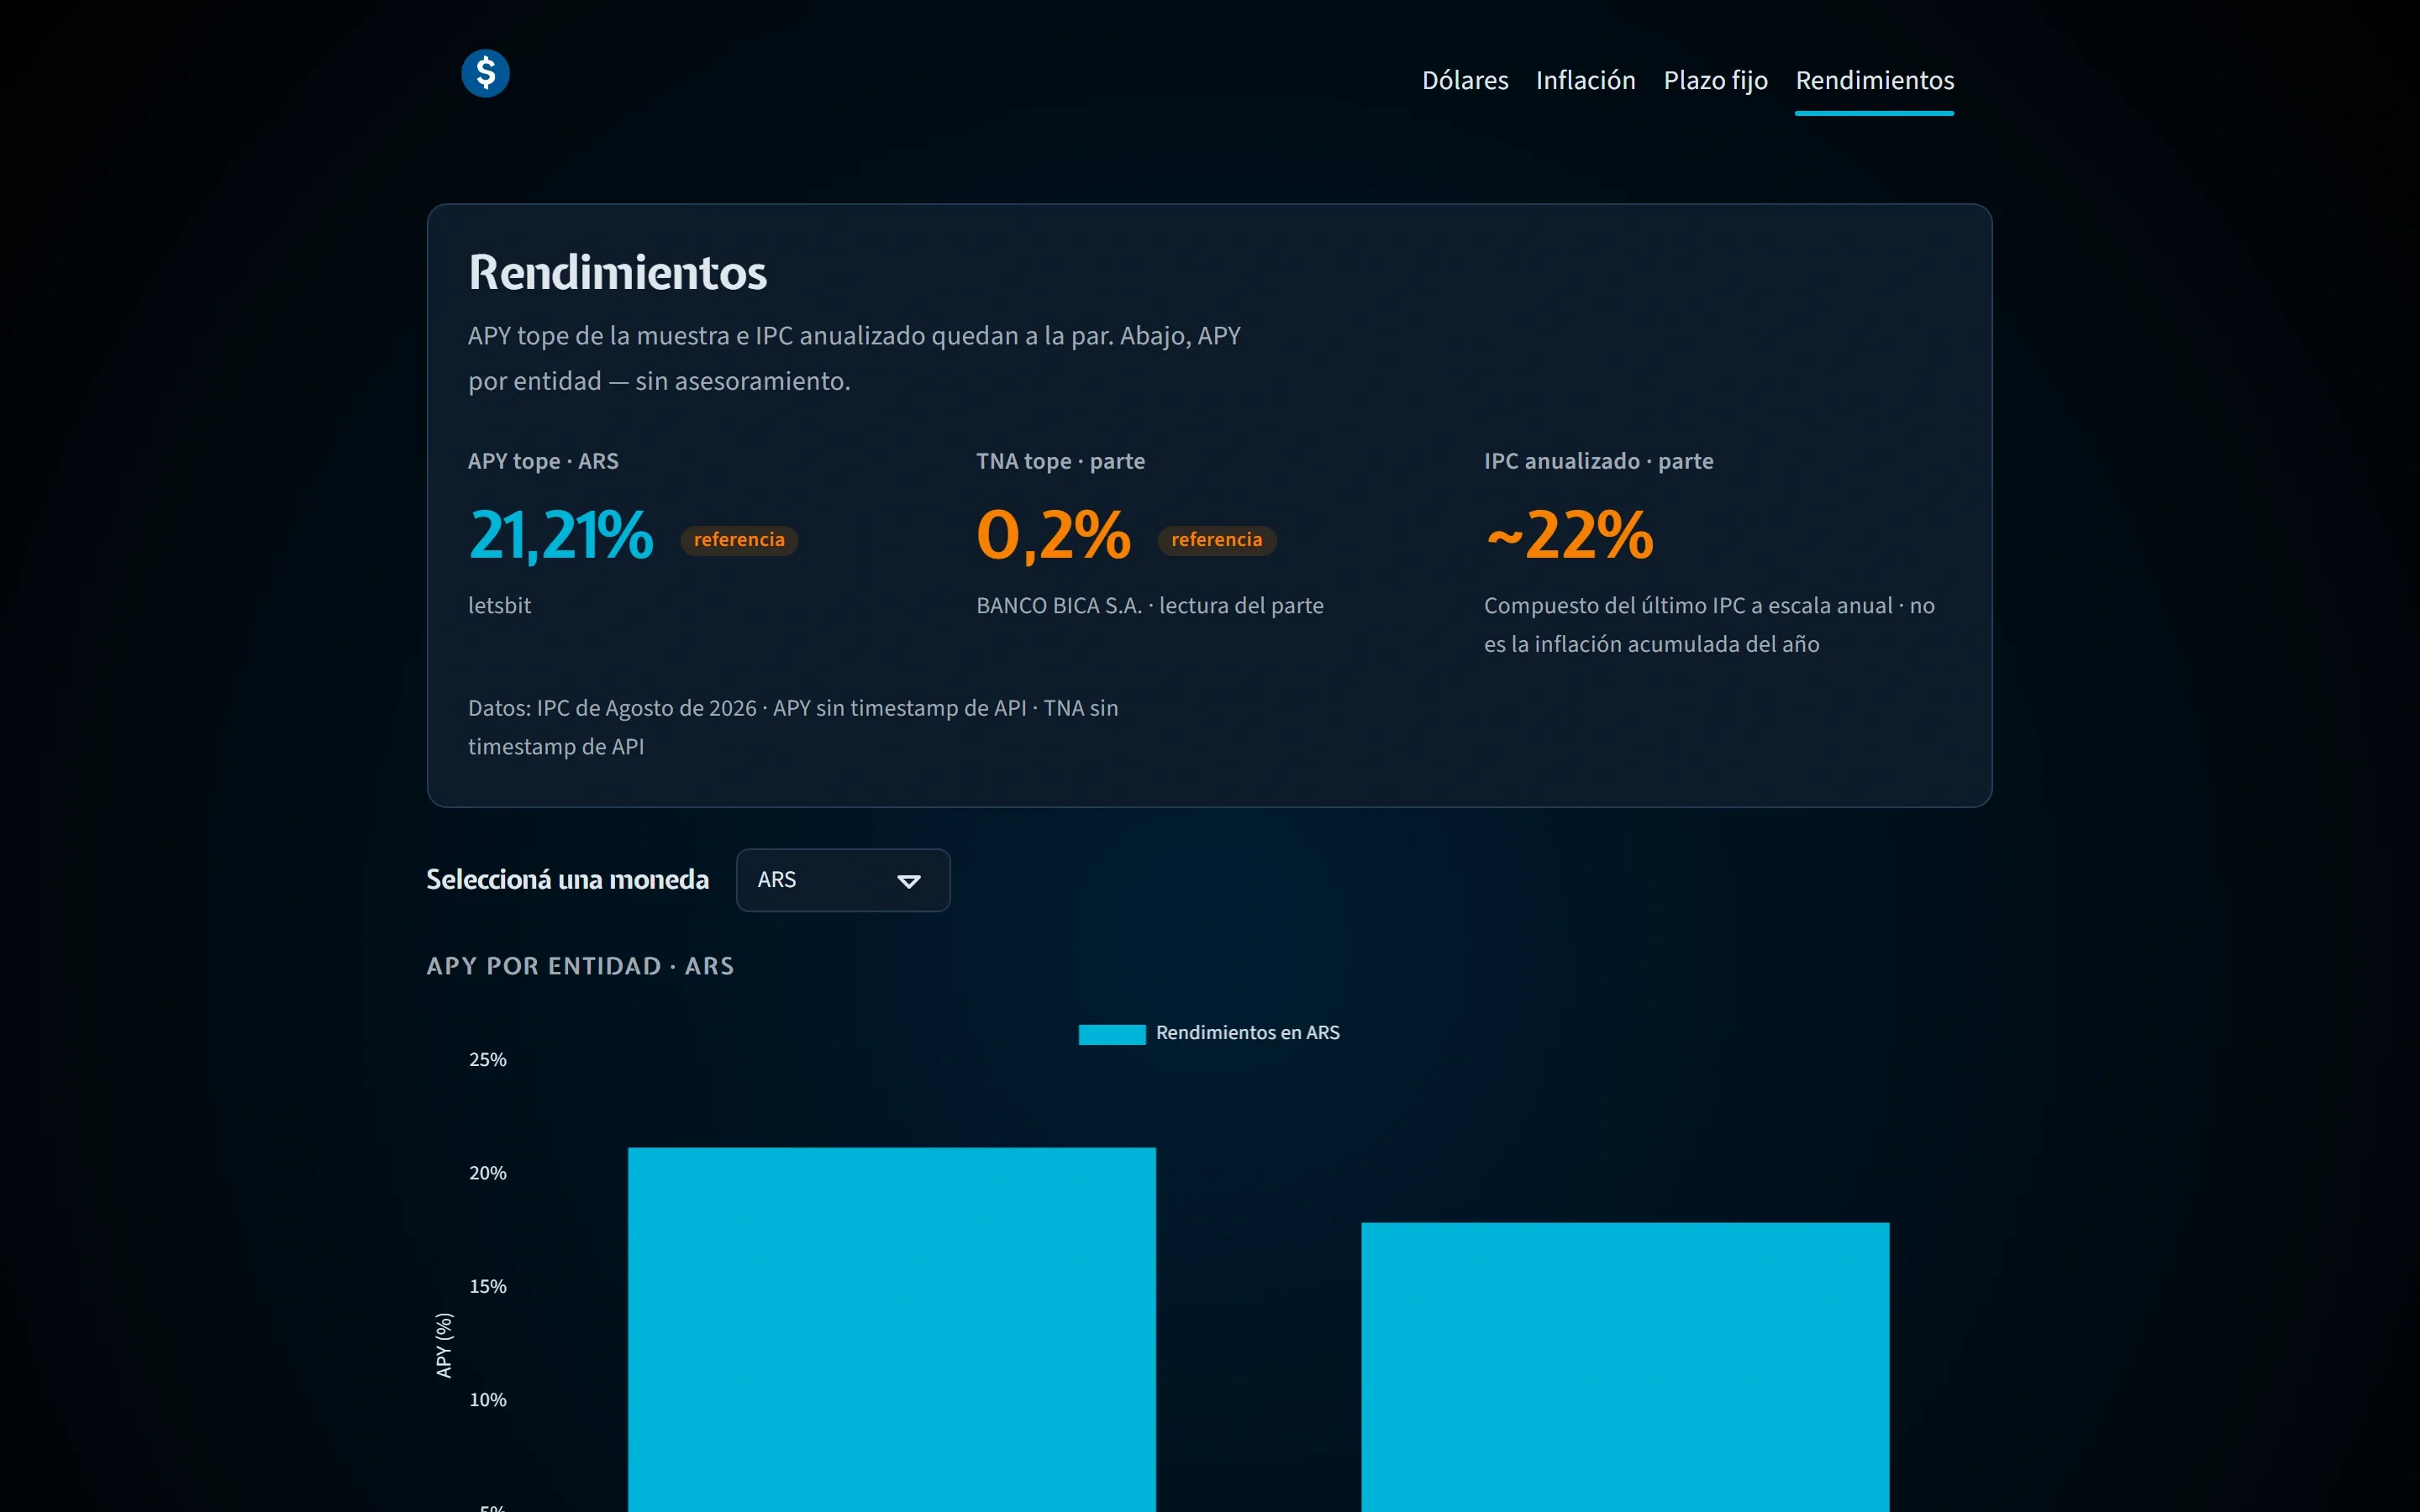Click the letsbit entity label

(499, 605)
